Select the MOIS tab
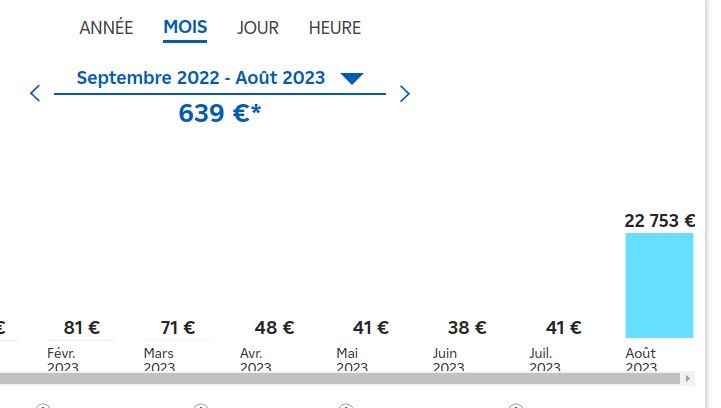Screen dimensions: 721x408 point(185,27)
